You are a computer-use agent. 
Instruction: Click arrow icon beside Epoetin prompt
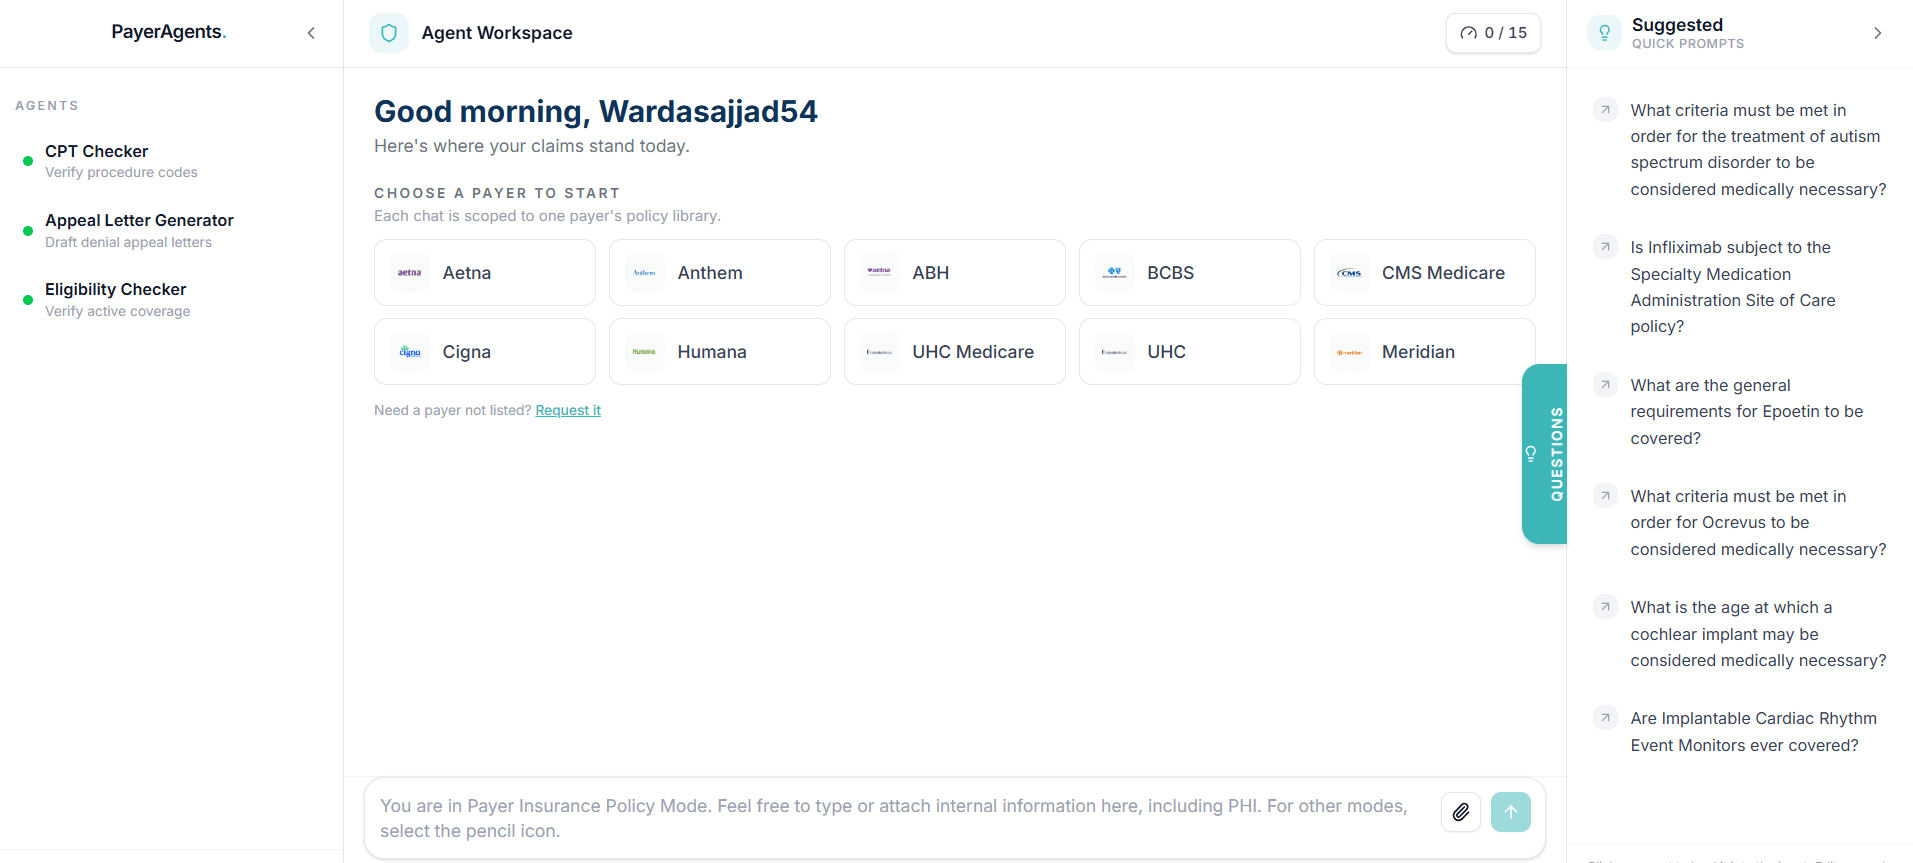click(1605, 384)
